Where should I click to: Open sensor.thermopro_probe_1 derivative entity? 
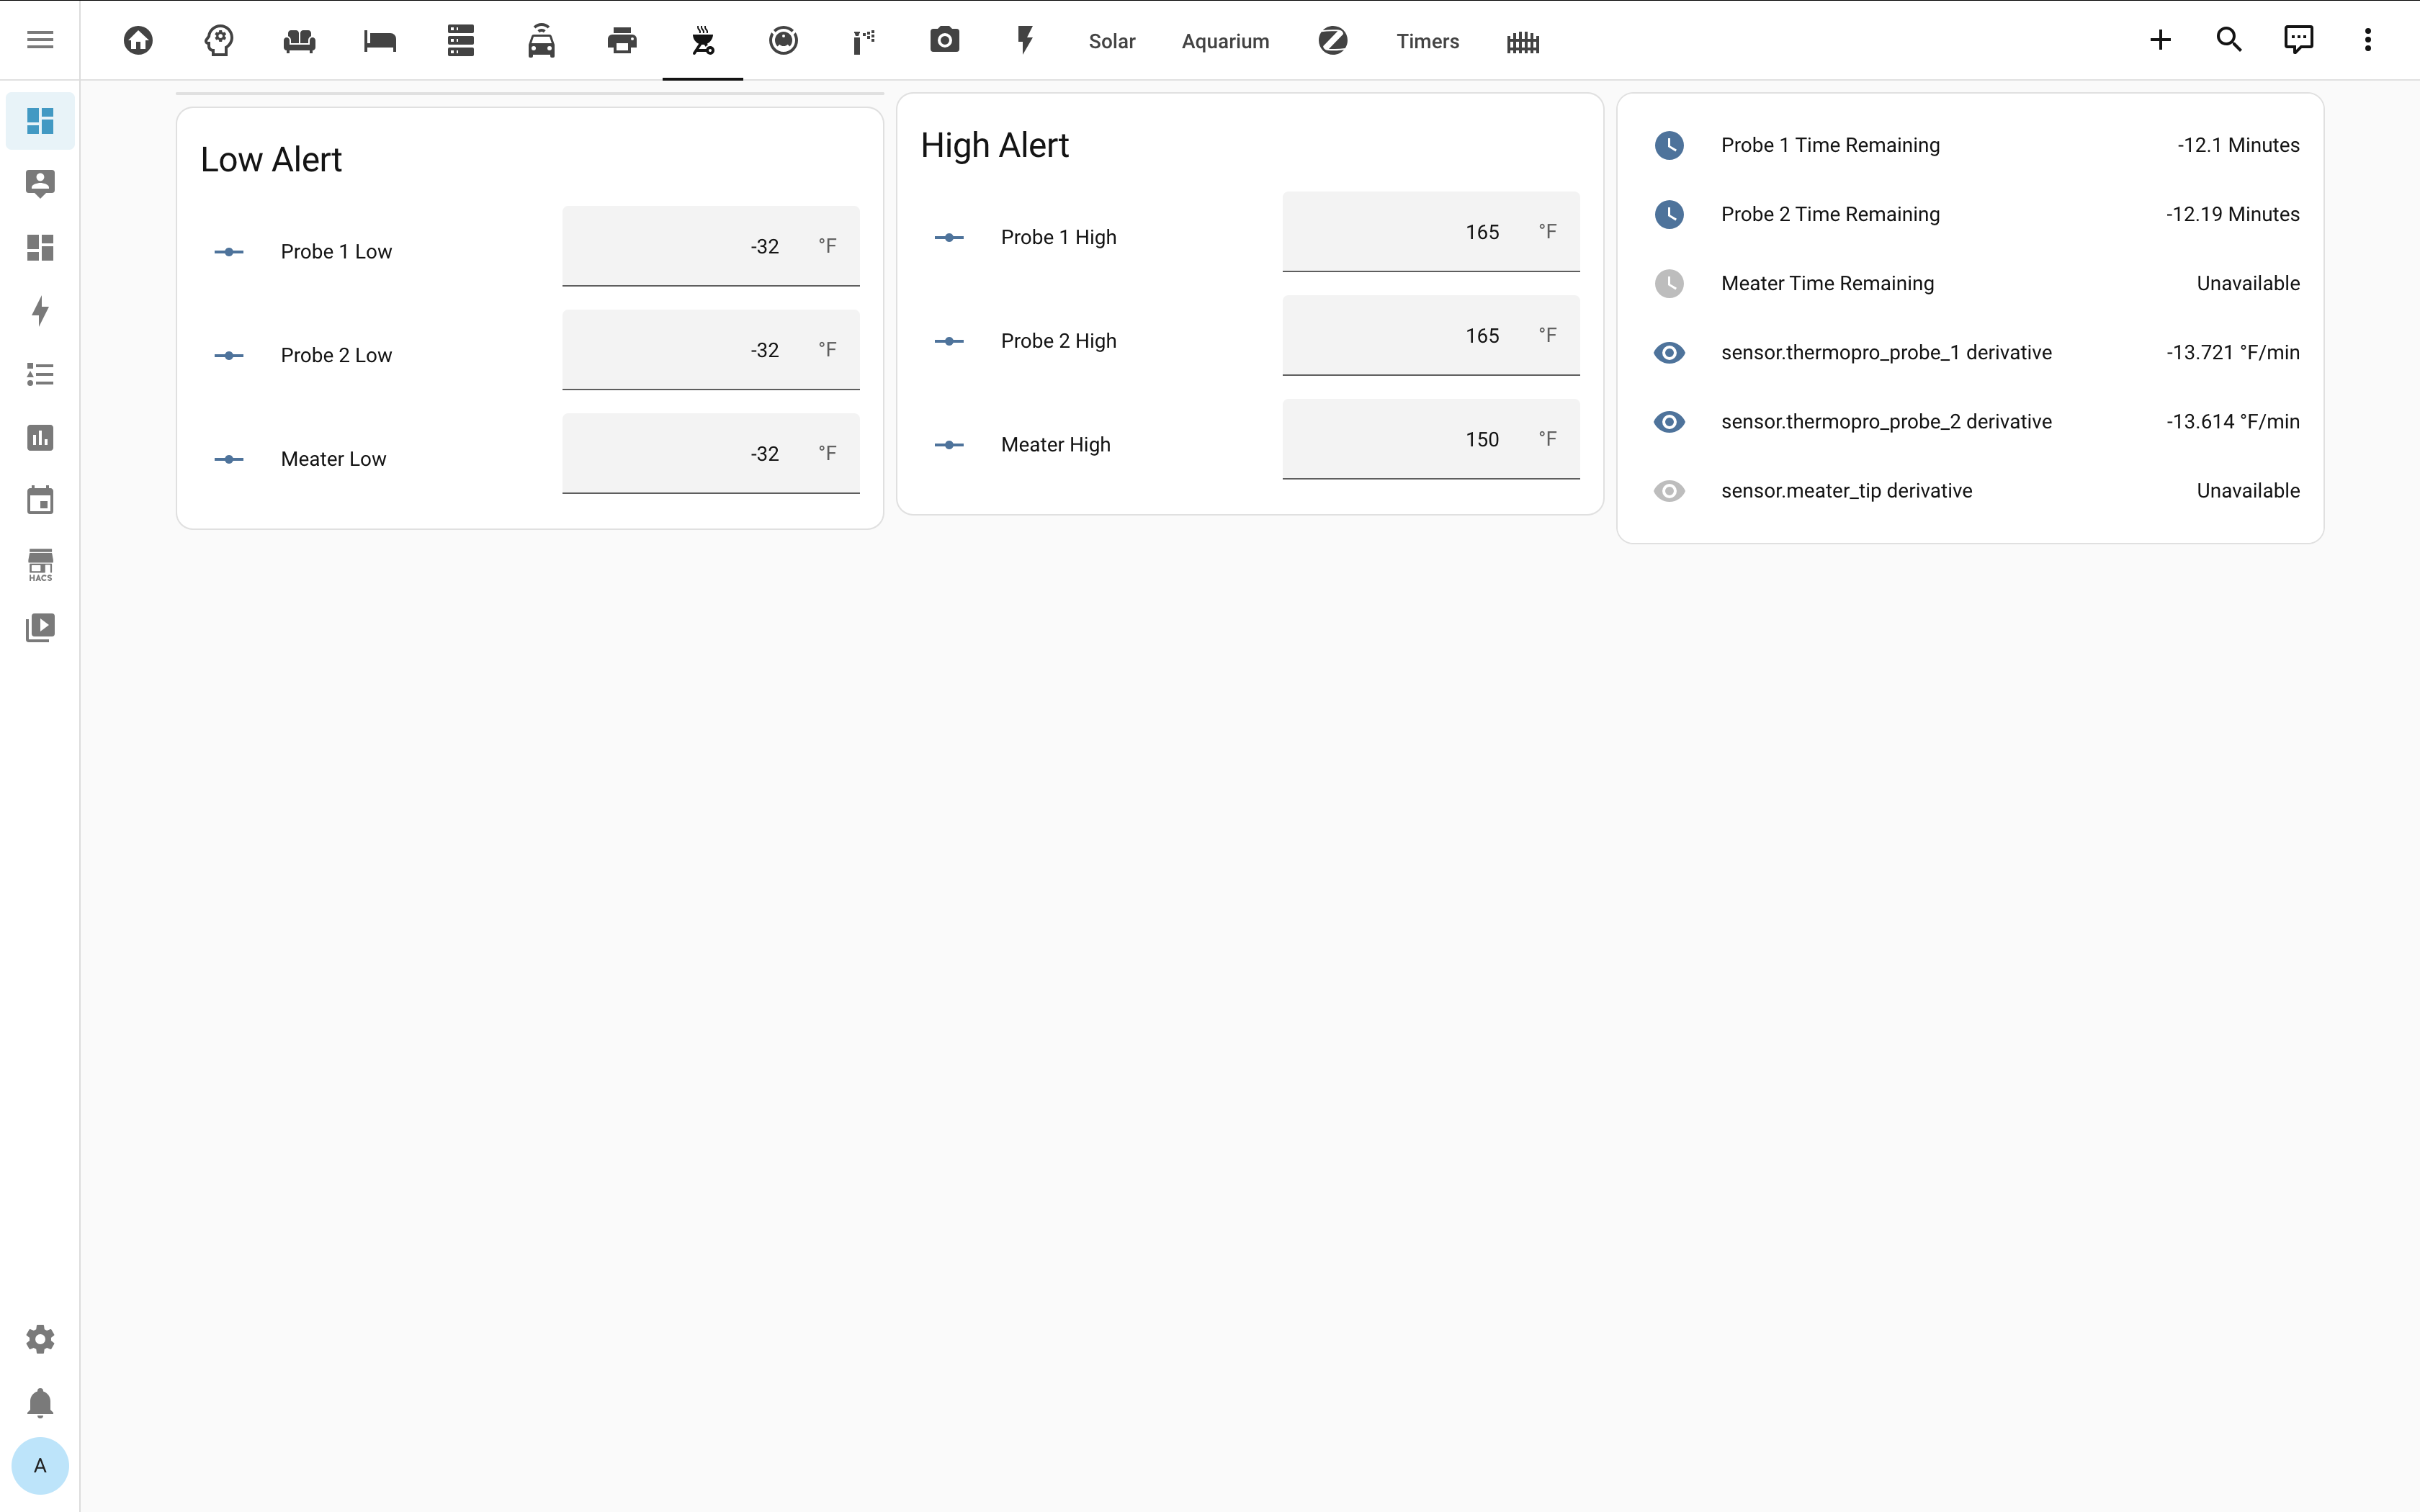(x=1970, y=352)
